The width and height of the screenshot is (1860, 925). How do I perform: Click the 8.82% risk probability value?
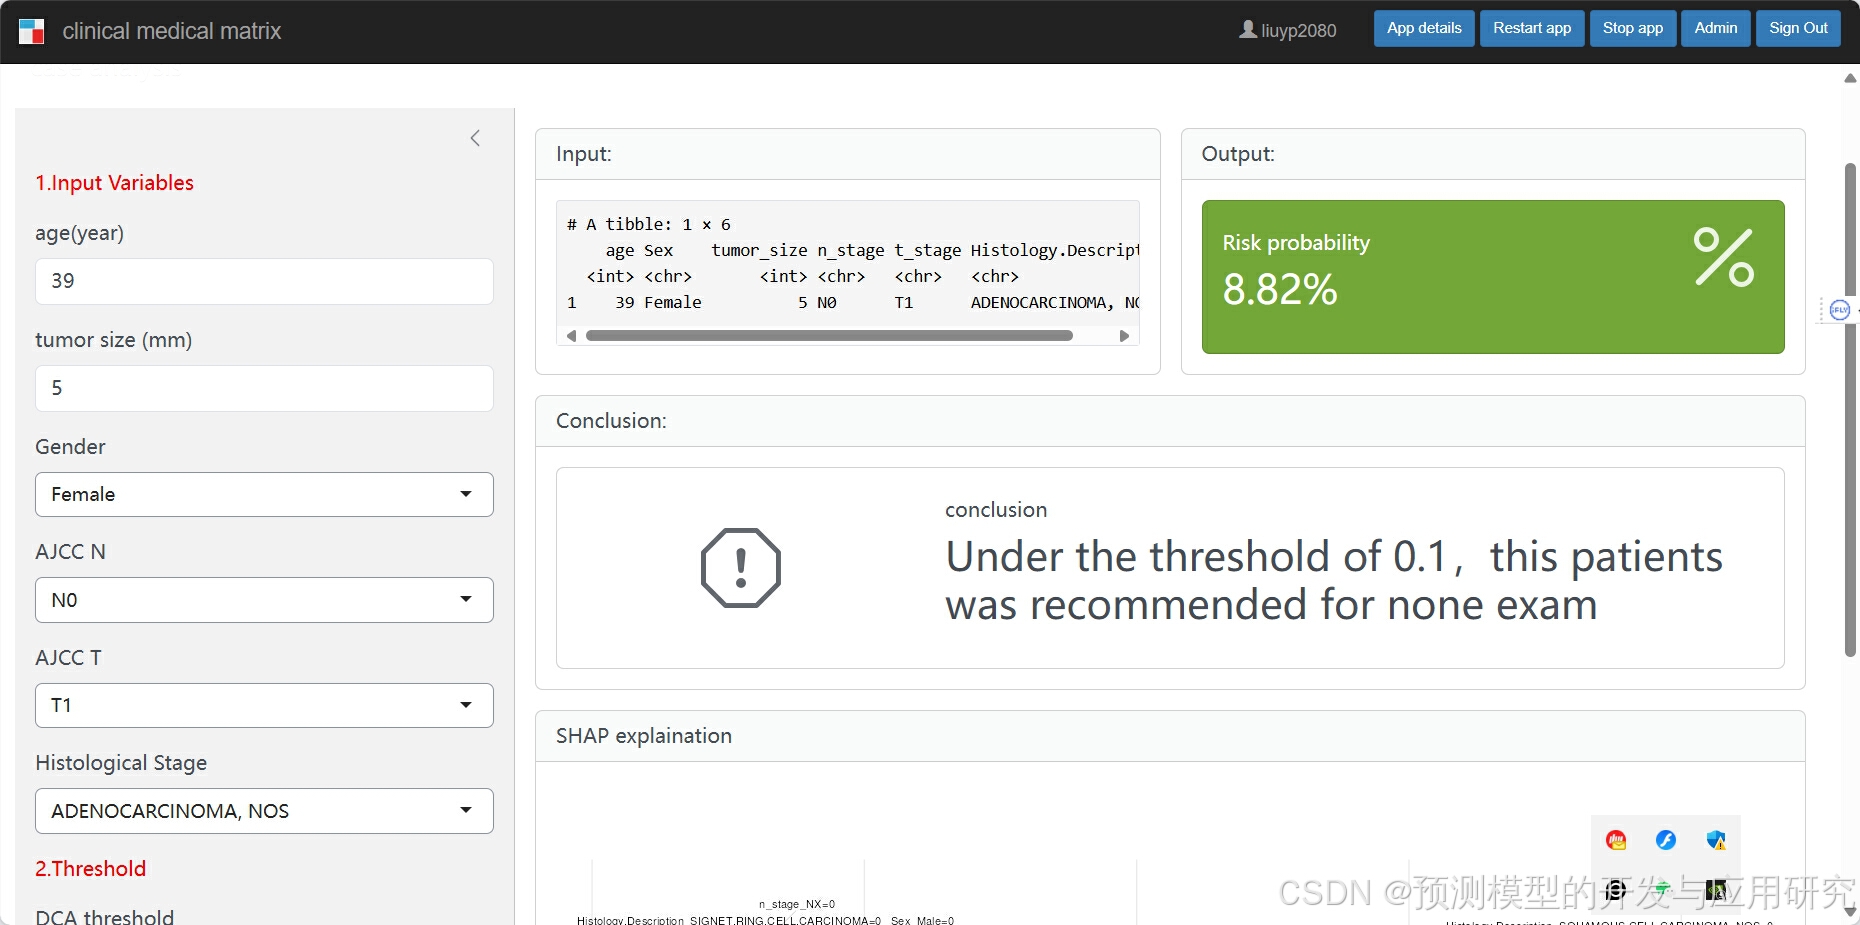point(1280,290)
